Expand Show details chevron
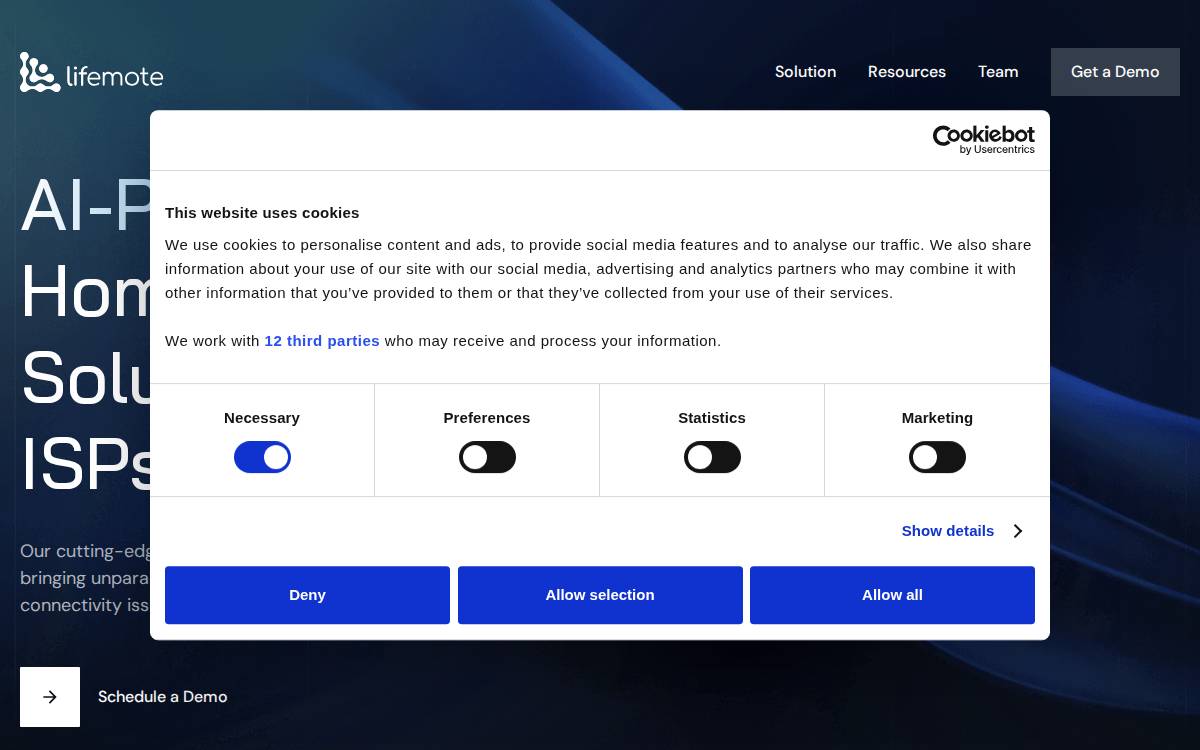Image resolution: width=1200 pixels, height=750 pixels. [x=1018, y=531]
